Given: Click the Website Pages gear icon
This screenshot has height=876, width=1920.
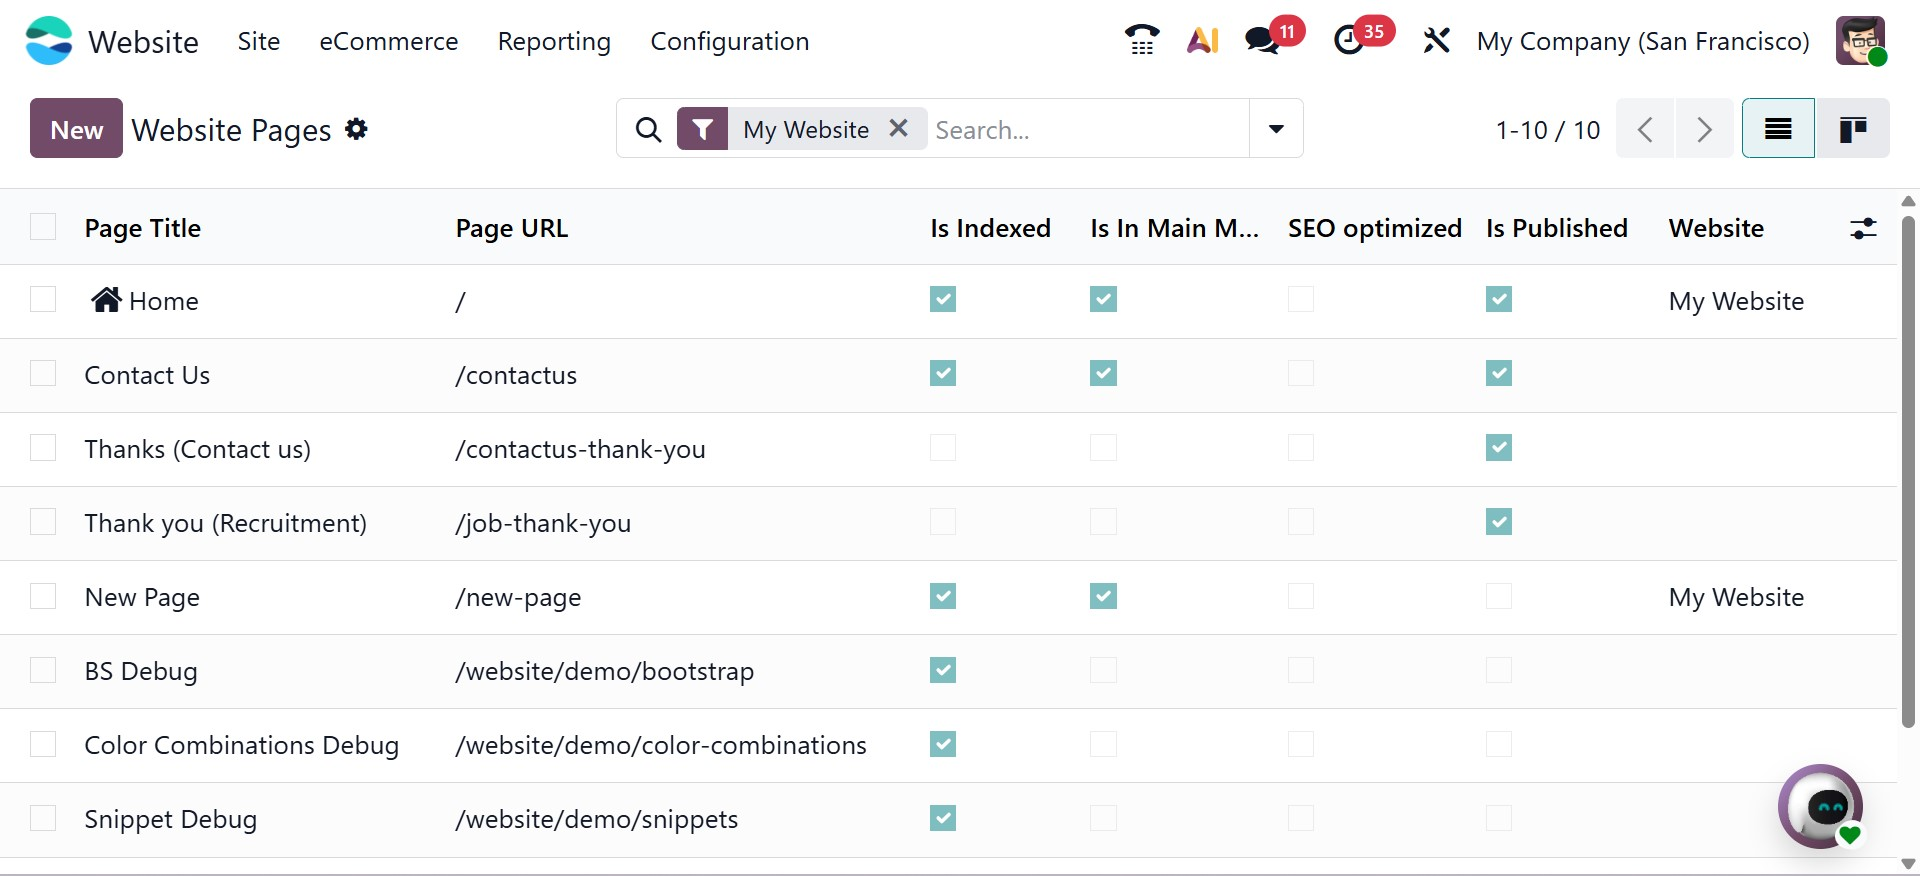Looking at the screenshot, I should [356, 129].
